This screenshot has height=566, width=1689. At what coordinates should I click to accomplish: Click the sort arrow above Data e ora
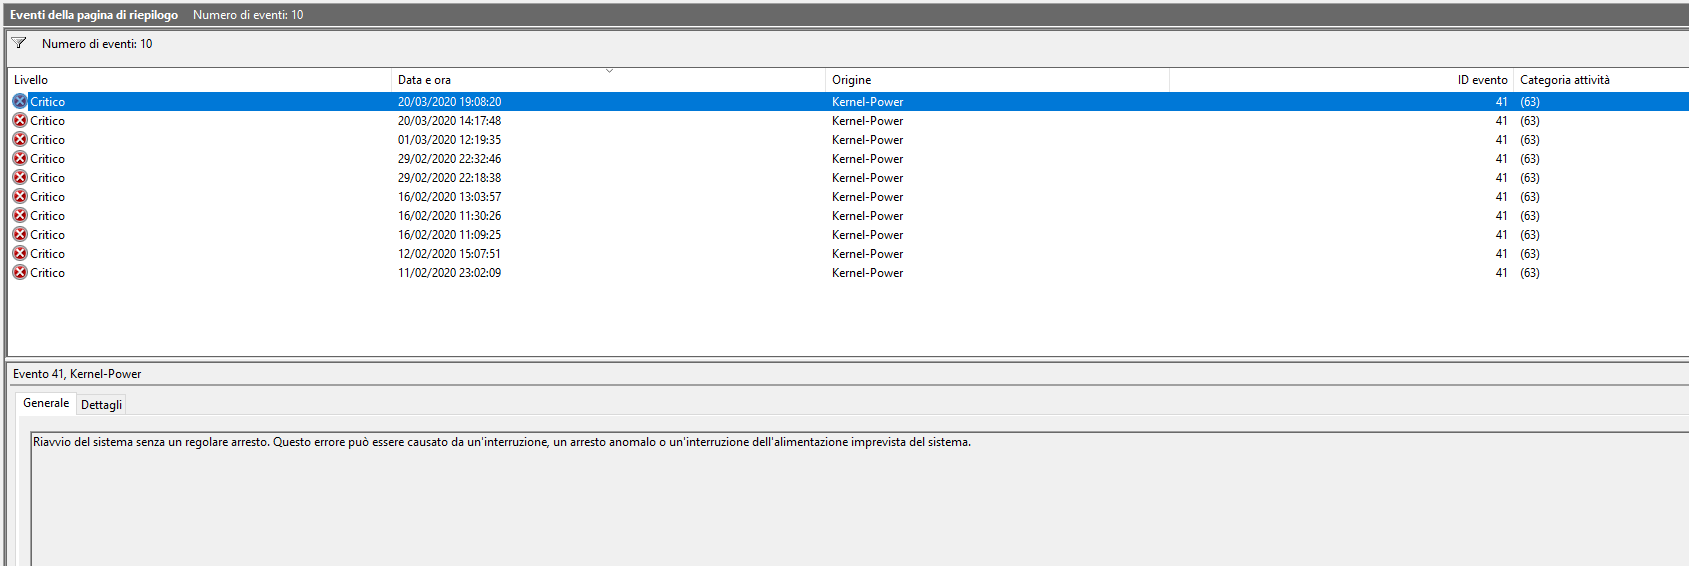(609, 71)
